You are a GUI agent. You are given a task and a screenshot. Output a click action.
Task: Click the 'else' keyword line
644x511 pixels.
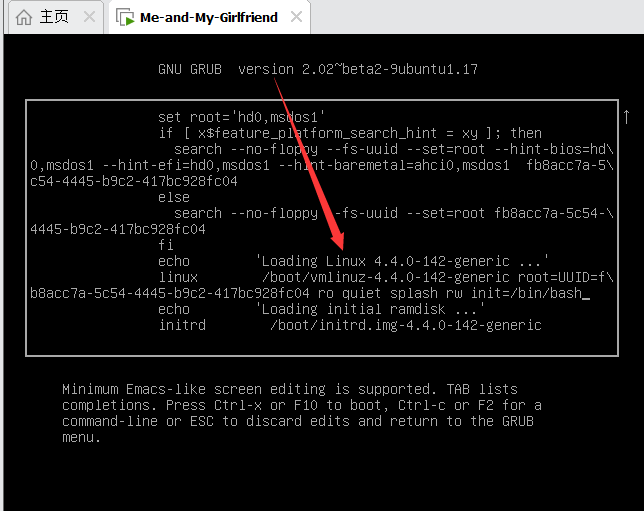pyautogui.click(x=174, y=197)
